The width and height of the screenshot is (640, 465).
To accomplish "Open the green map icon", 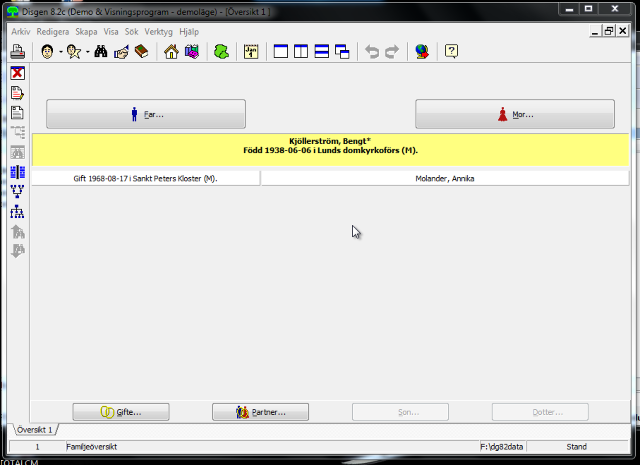I will click(221, 52).
